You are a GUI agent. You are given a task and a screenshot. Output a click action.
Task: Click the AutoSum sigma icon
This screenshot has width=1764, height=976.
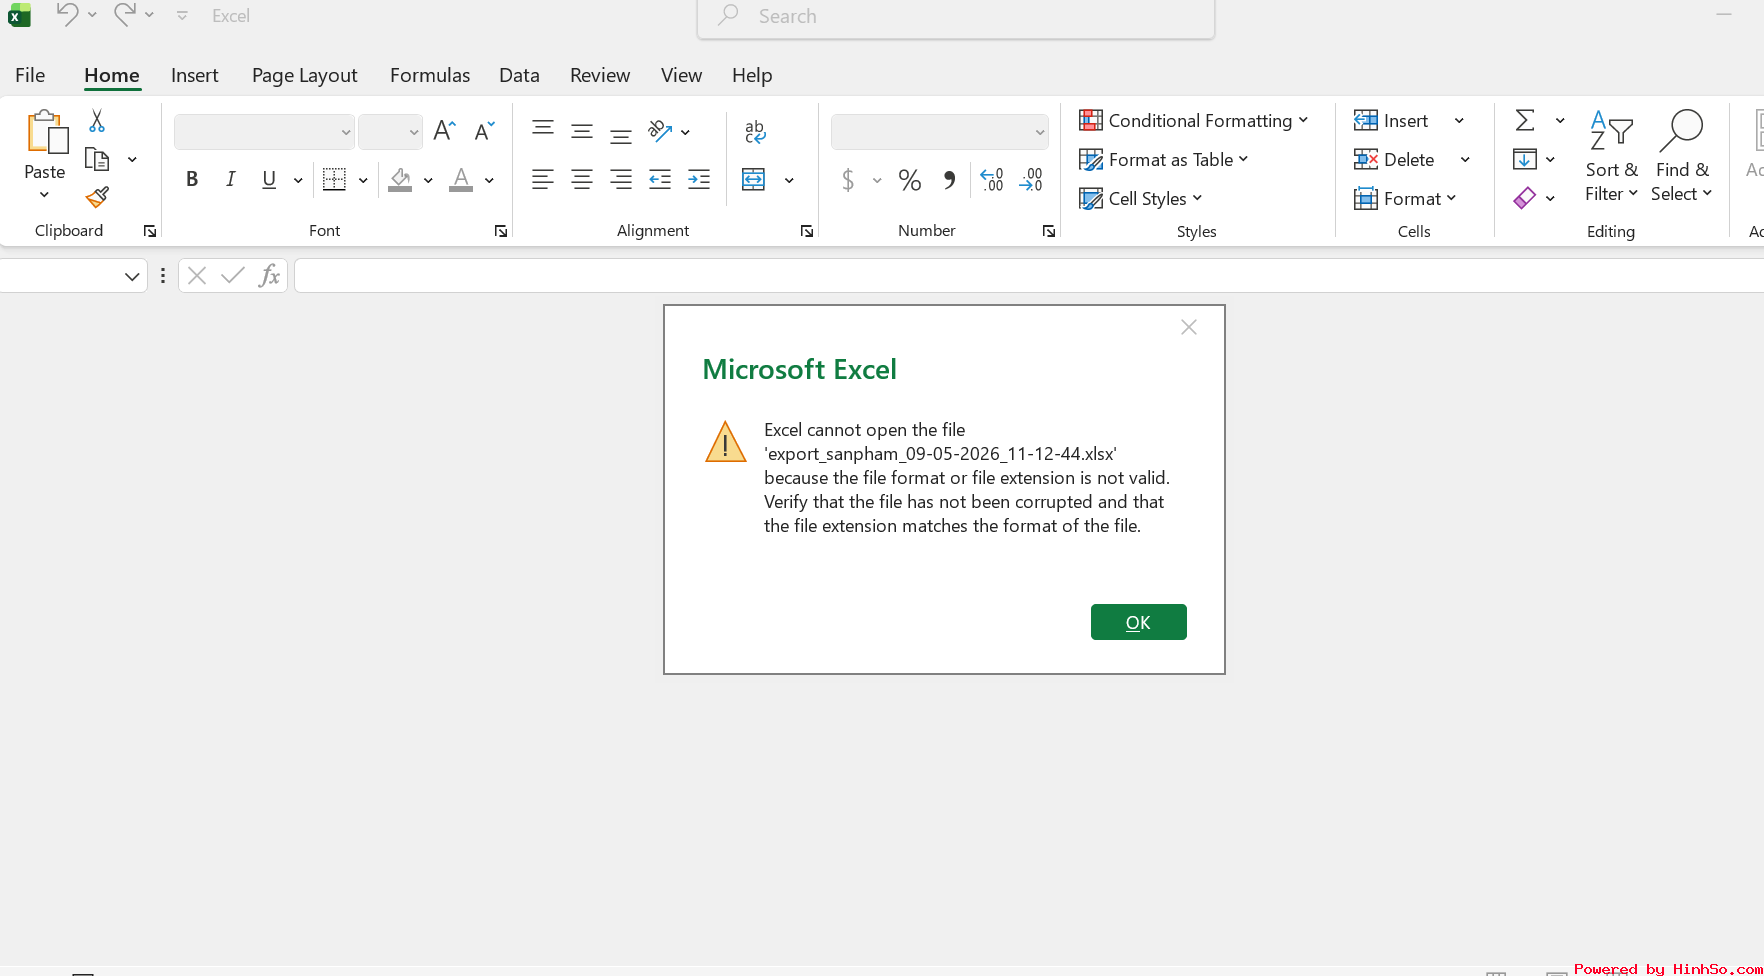[x=1525, y=121]
